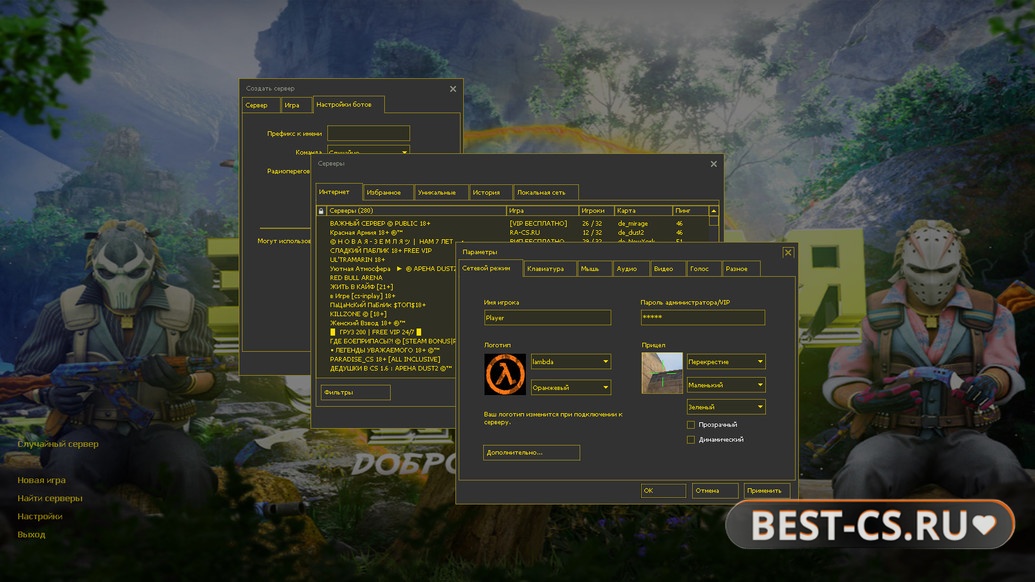Open the Маленький crosshair size dropdown

point(725,385)
